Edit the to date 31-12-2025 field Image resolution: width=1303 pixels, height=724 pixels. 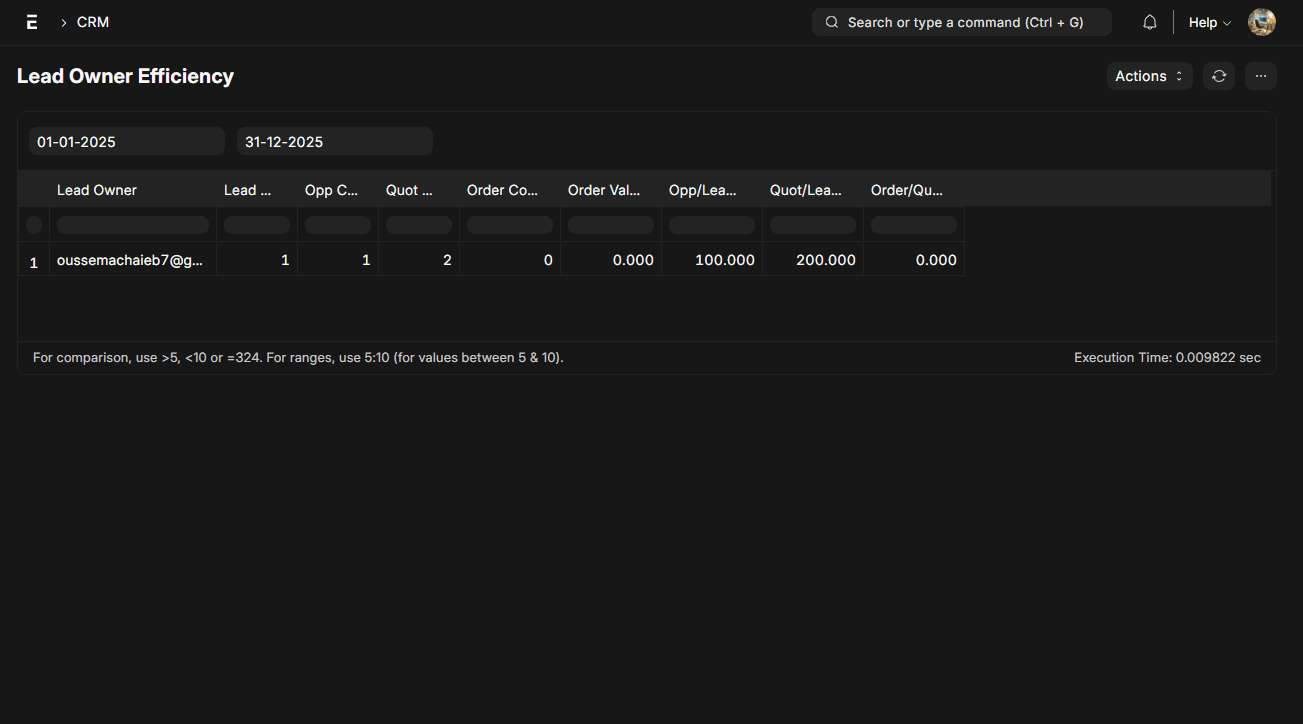coord(335,141)
